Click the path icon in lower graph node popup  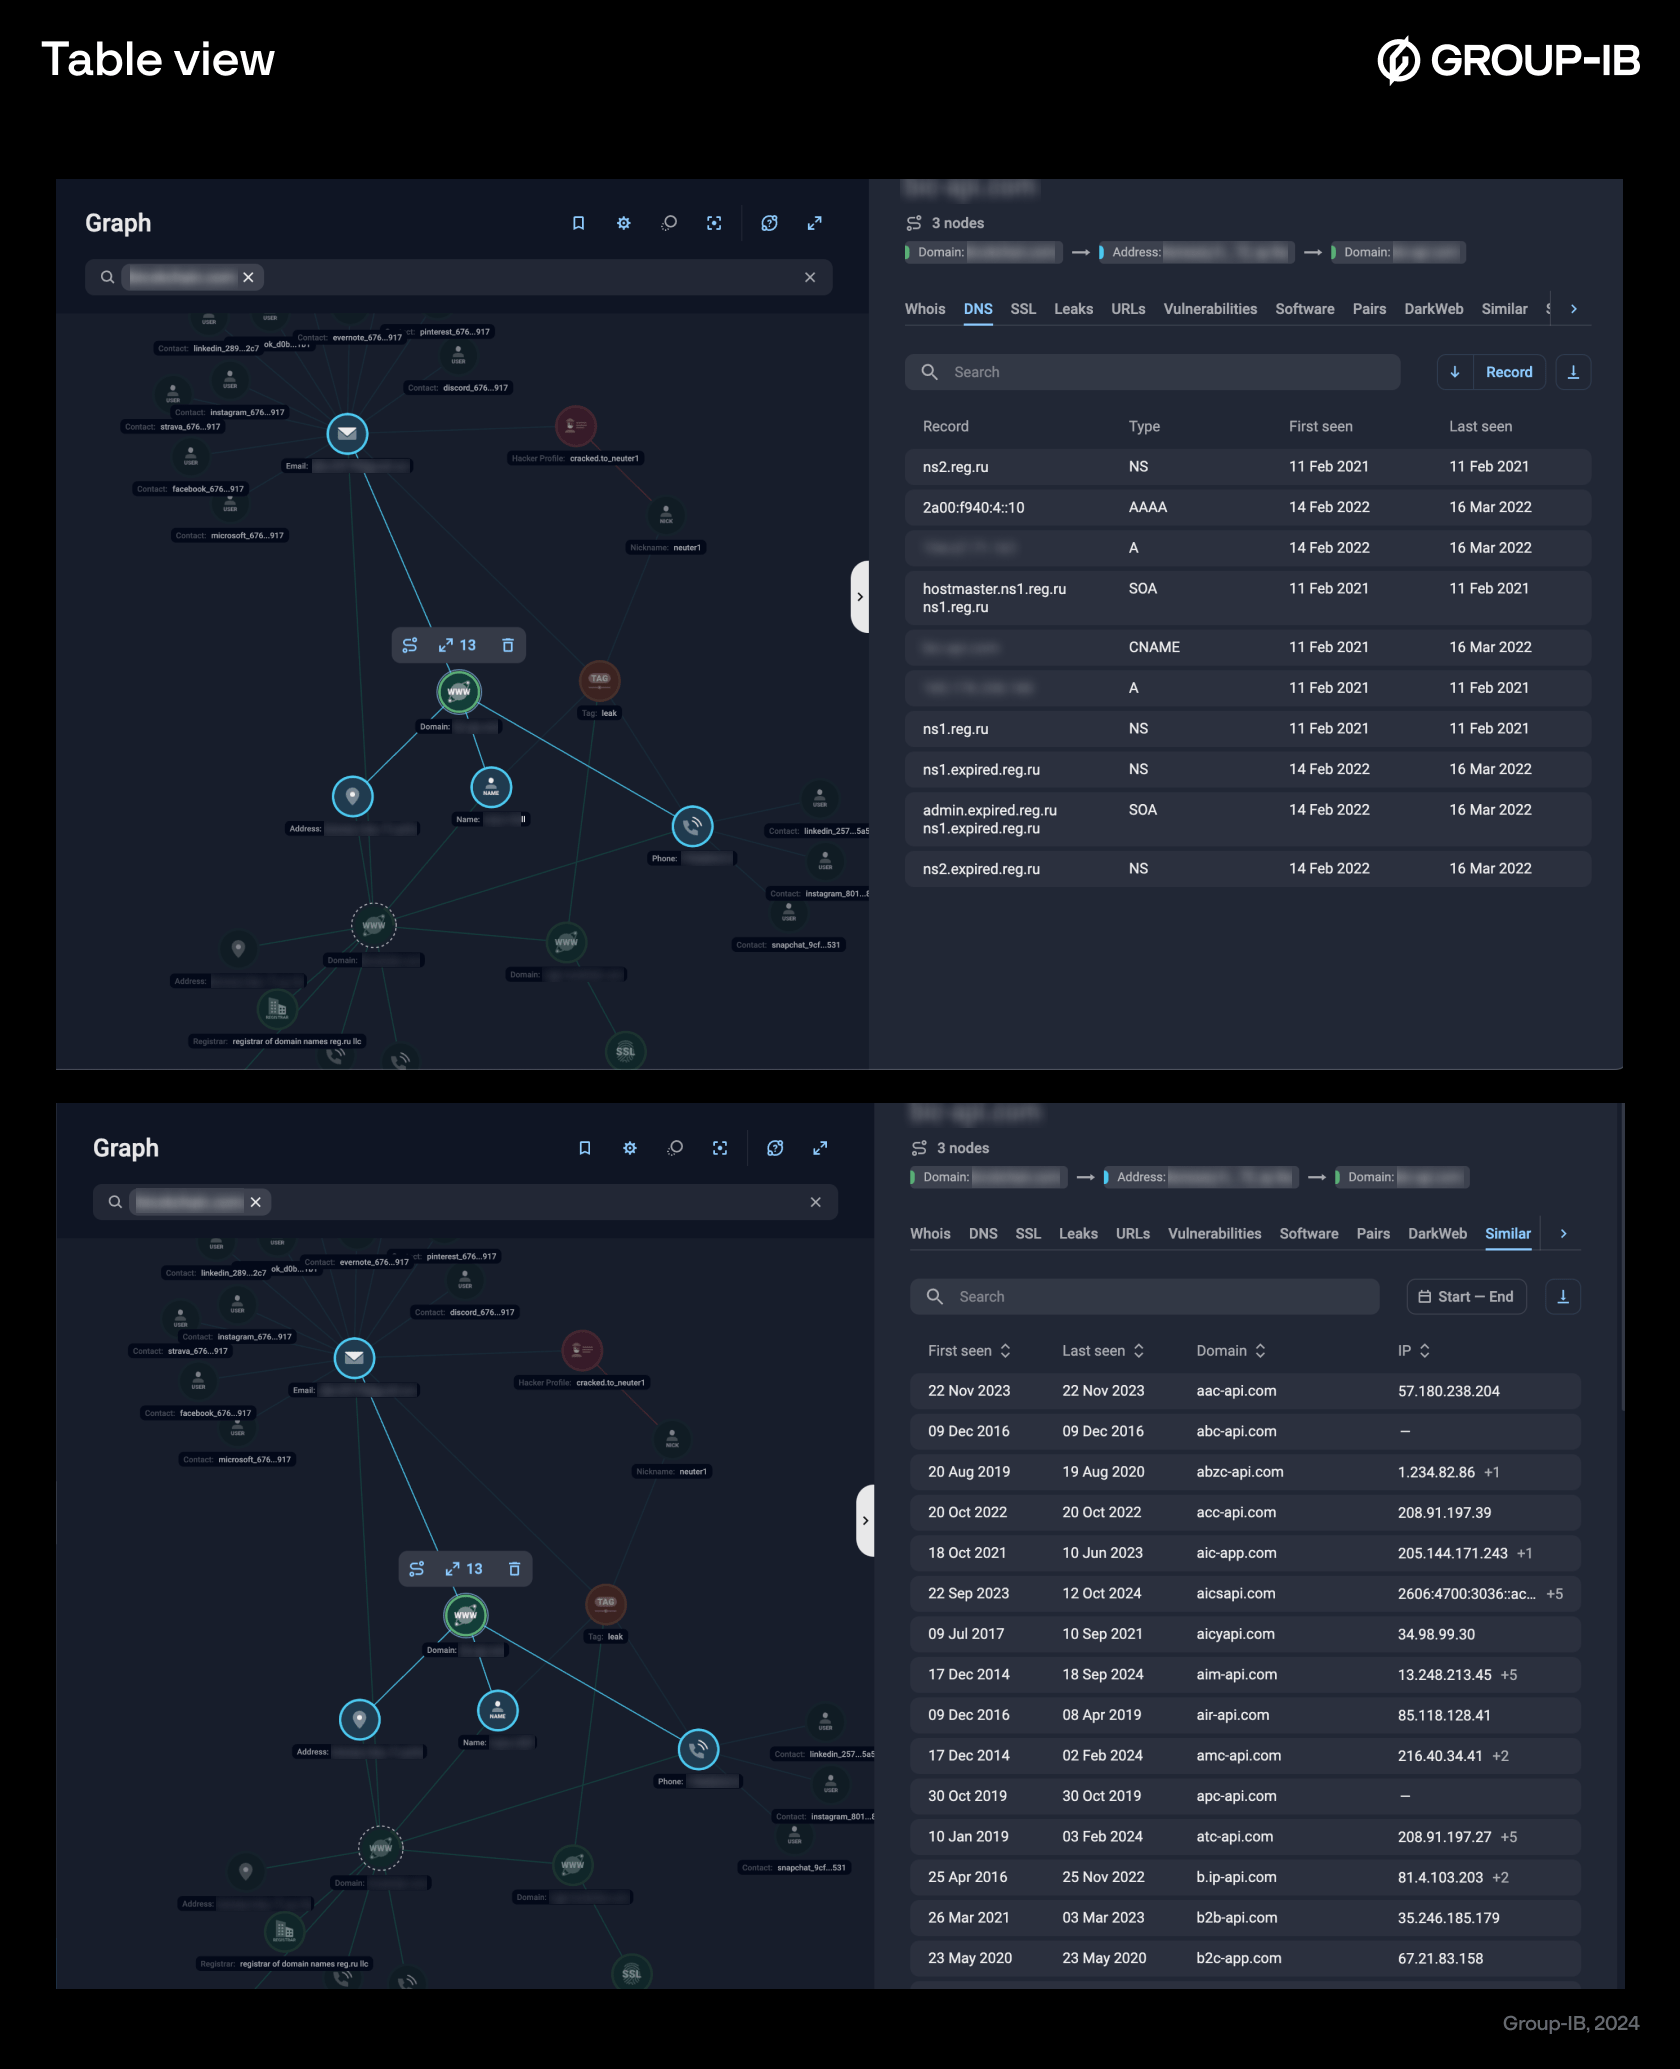point(417,1569)
